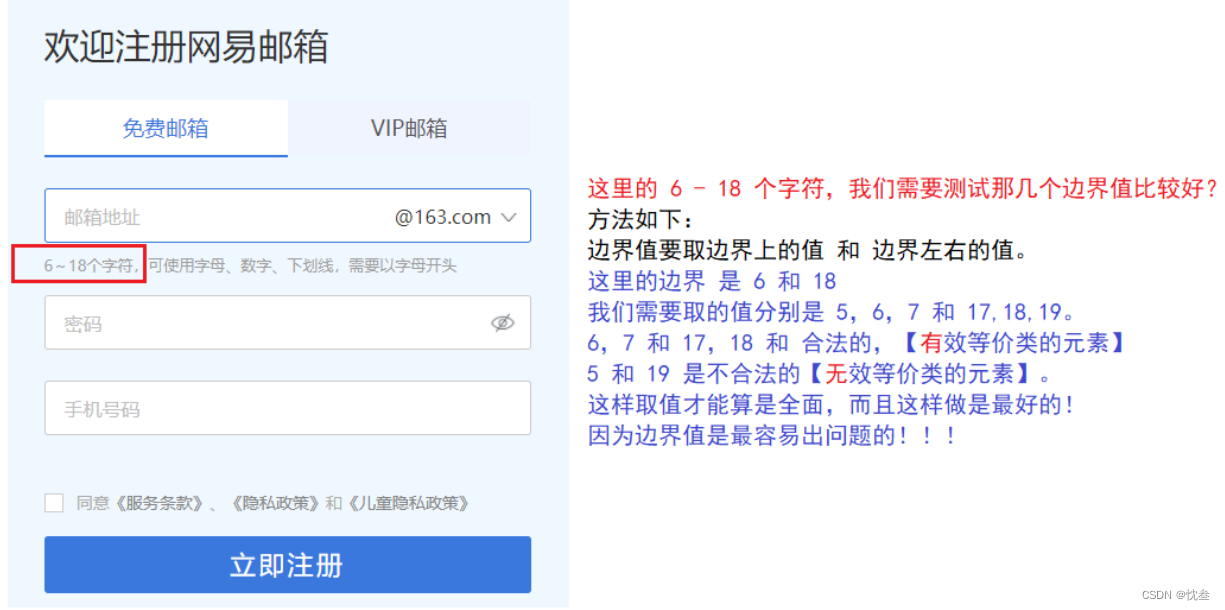Viewport: 1225px width, 610px height.
Task: Click the red line 这里的 6 - 18 个字符
Action: 903,189
